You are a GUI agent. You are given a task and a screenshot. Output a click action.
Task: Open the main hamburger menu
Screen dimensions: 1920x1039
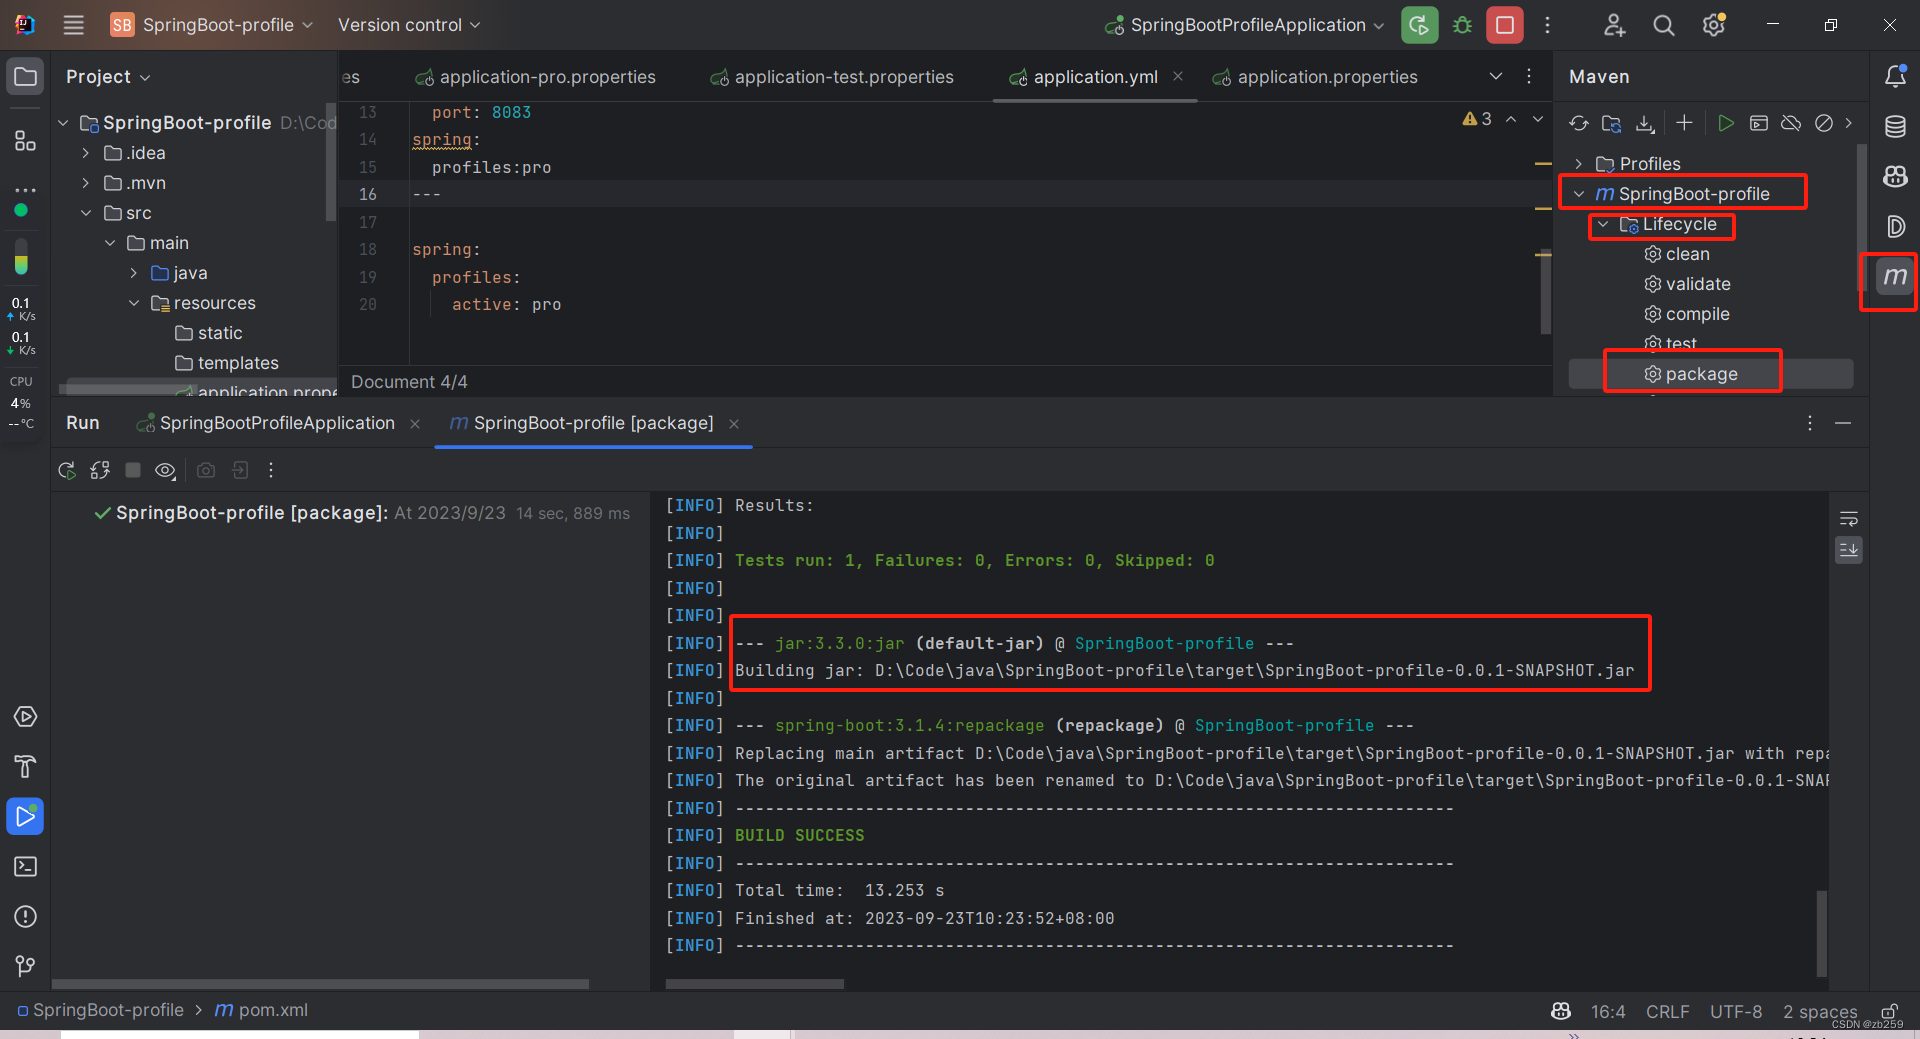tap(73, 25)
